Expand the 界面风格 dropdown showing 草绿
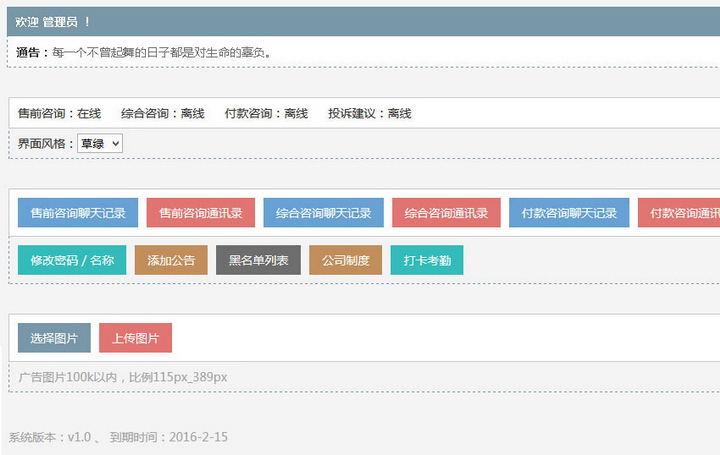The image size is (720, 455). (100, 144)
